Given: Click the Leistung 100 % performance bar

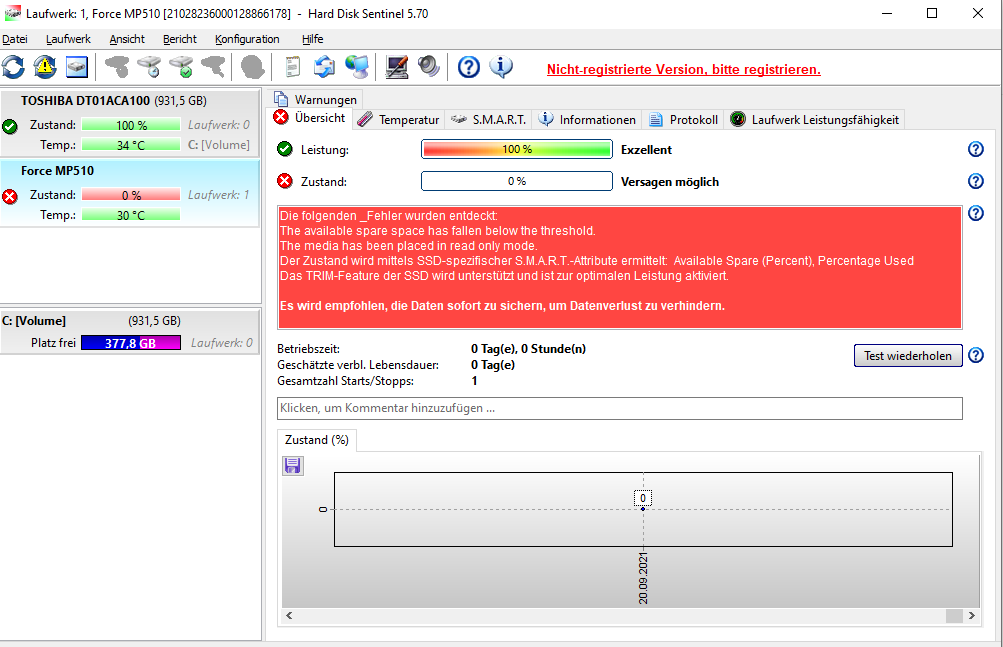Looking at the screenshot, I should point(517,149).
